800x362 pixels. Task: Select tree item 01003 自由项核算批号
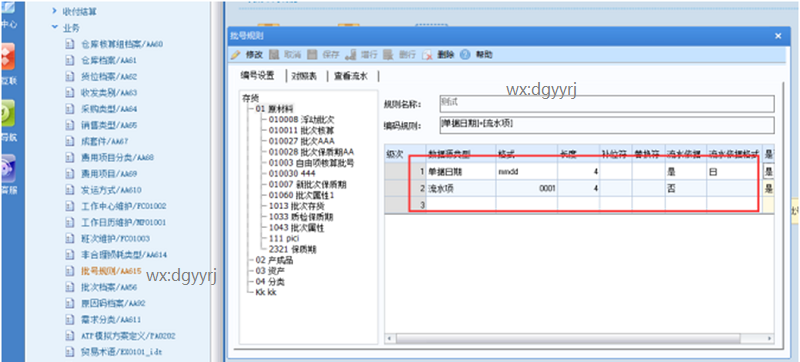[x=311, y=163]
